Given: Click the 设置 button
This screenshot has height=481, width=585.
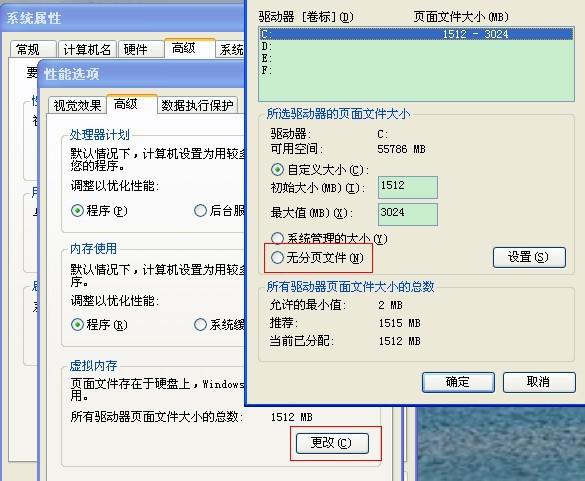Looking at the screenshot, I should (x=529, y=257).
